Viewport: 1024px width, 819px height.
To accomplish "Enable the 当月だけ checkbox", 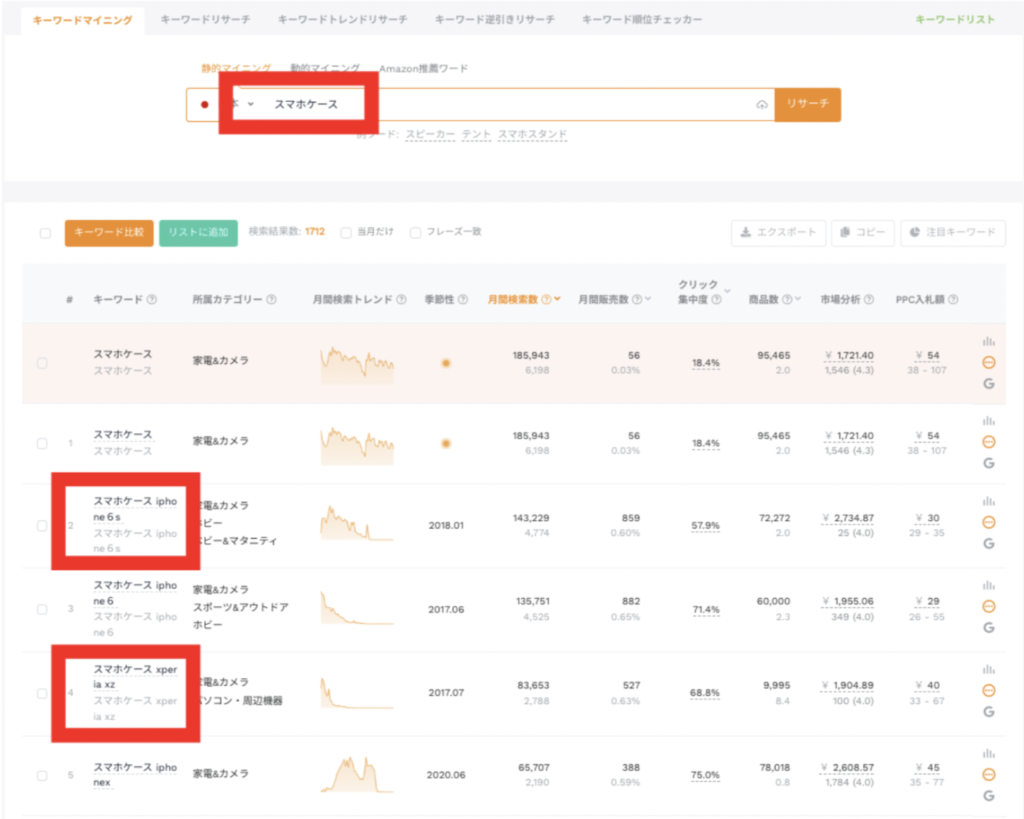I will (x=346, y=232).
